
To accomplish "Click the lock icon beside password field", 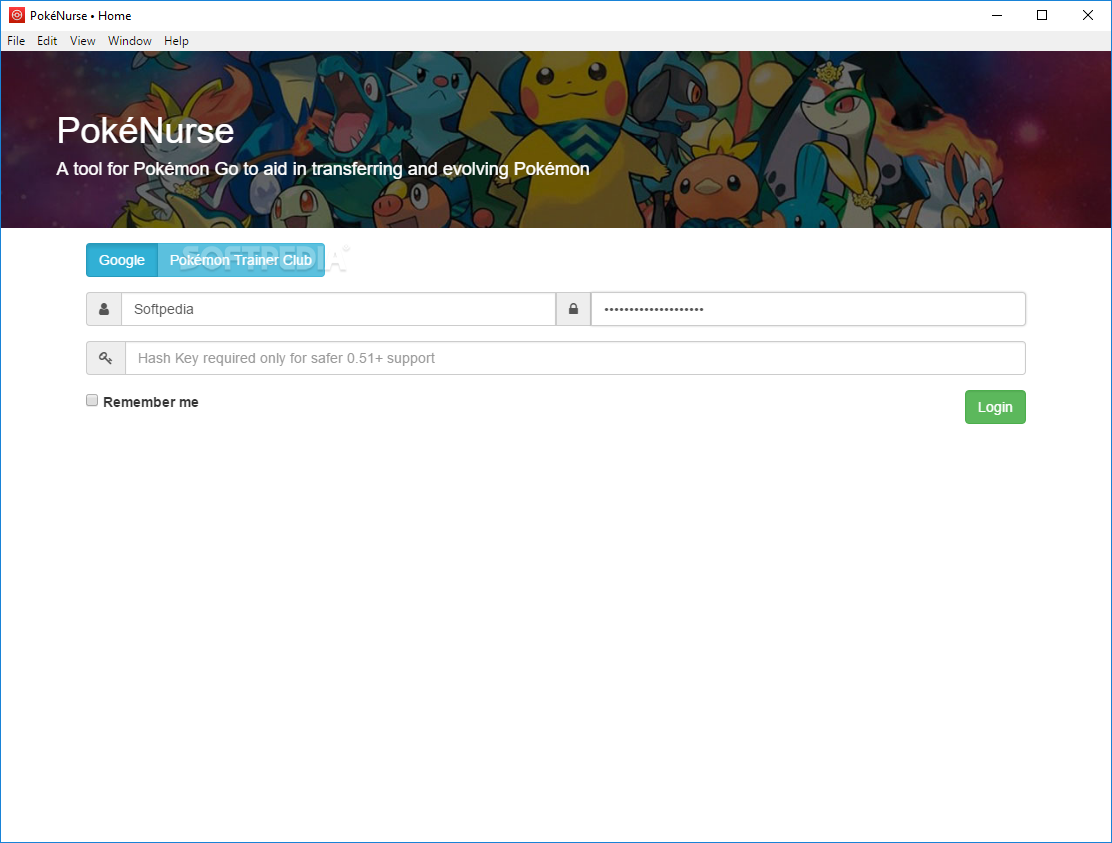I will (x=573, y=309).
